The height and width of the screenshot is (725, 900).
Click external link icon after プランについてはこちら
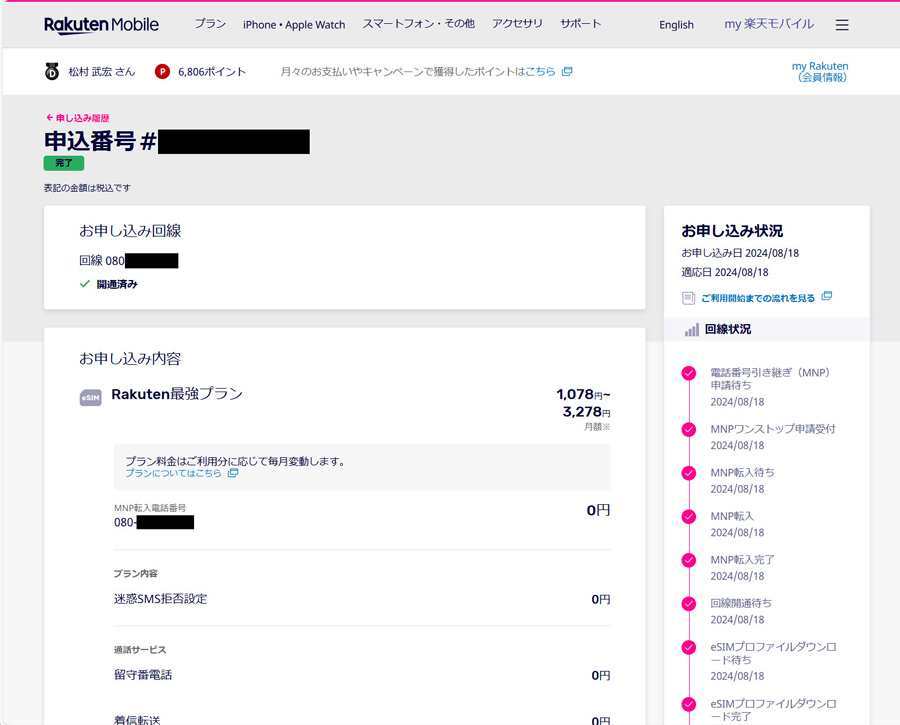233,473
